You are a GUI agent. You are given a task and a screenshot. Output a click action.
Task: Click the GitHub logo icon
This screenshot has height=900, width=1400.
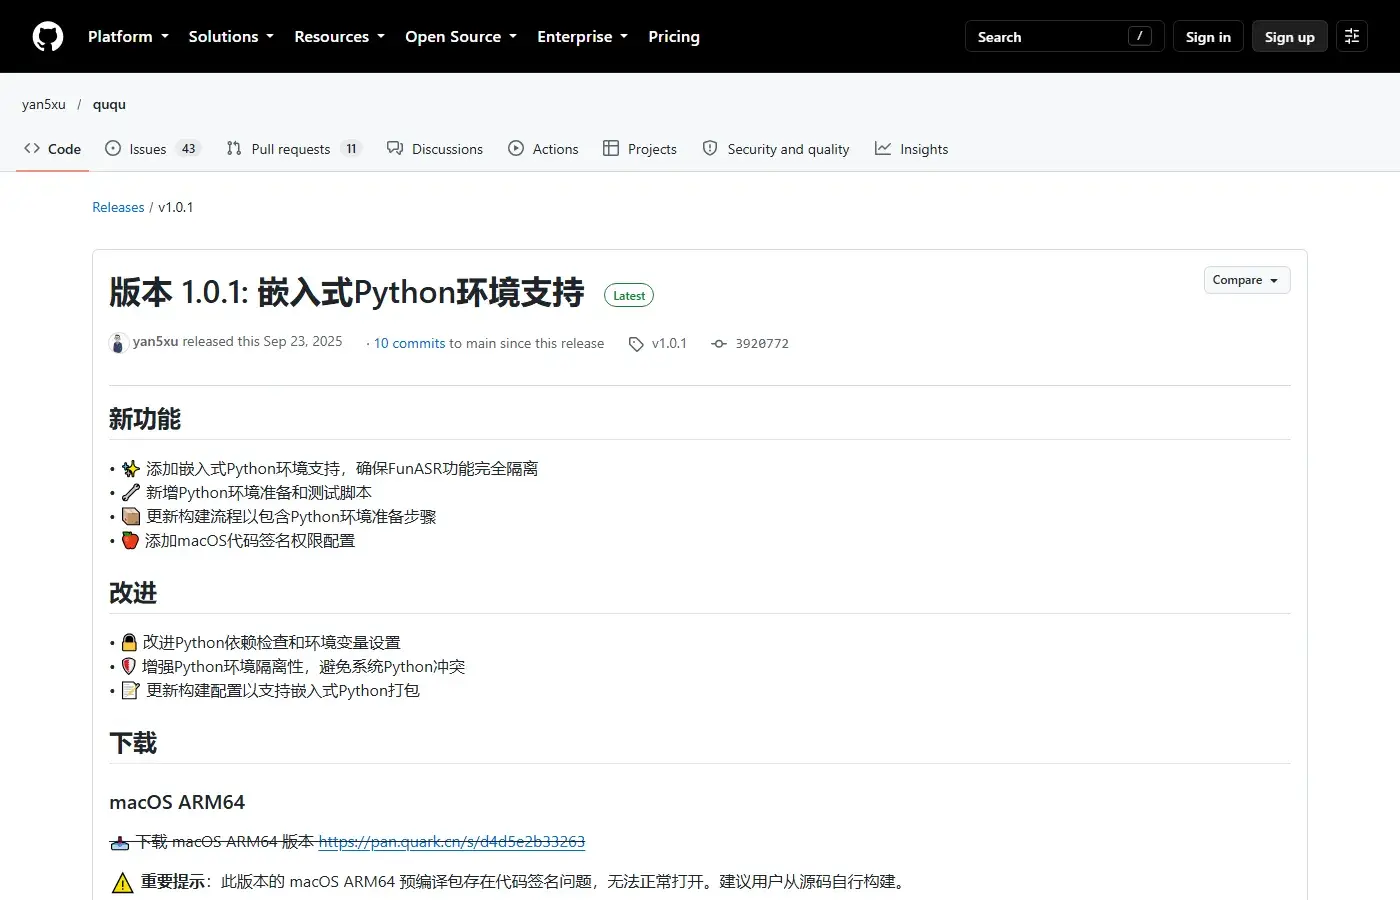pos(48,37)
